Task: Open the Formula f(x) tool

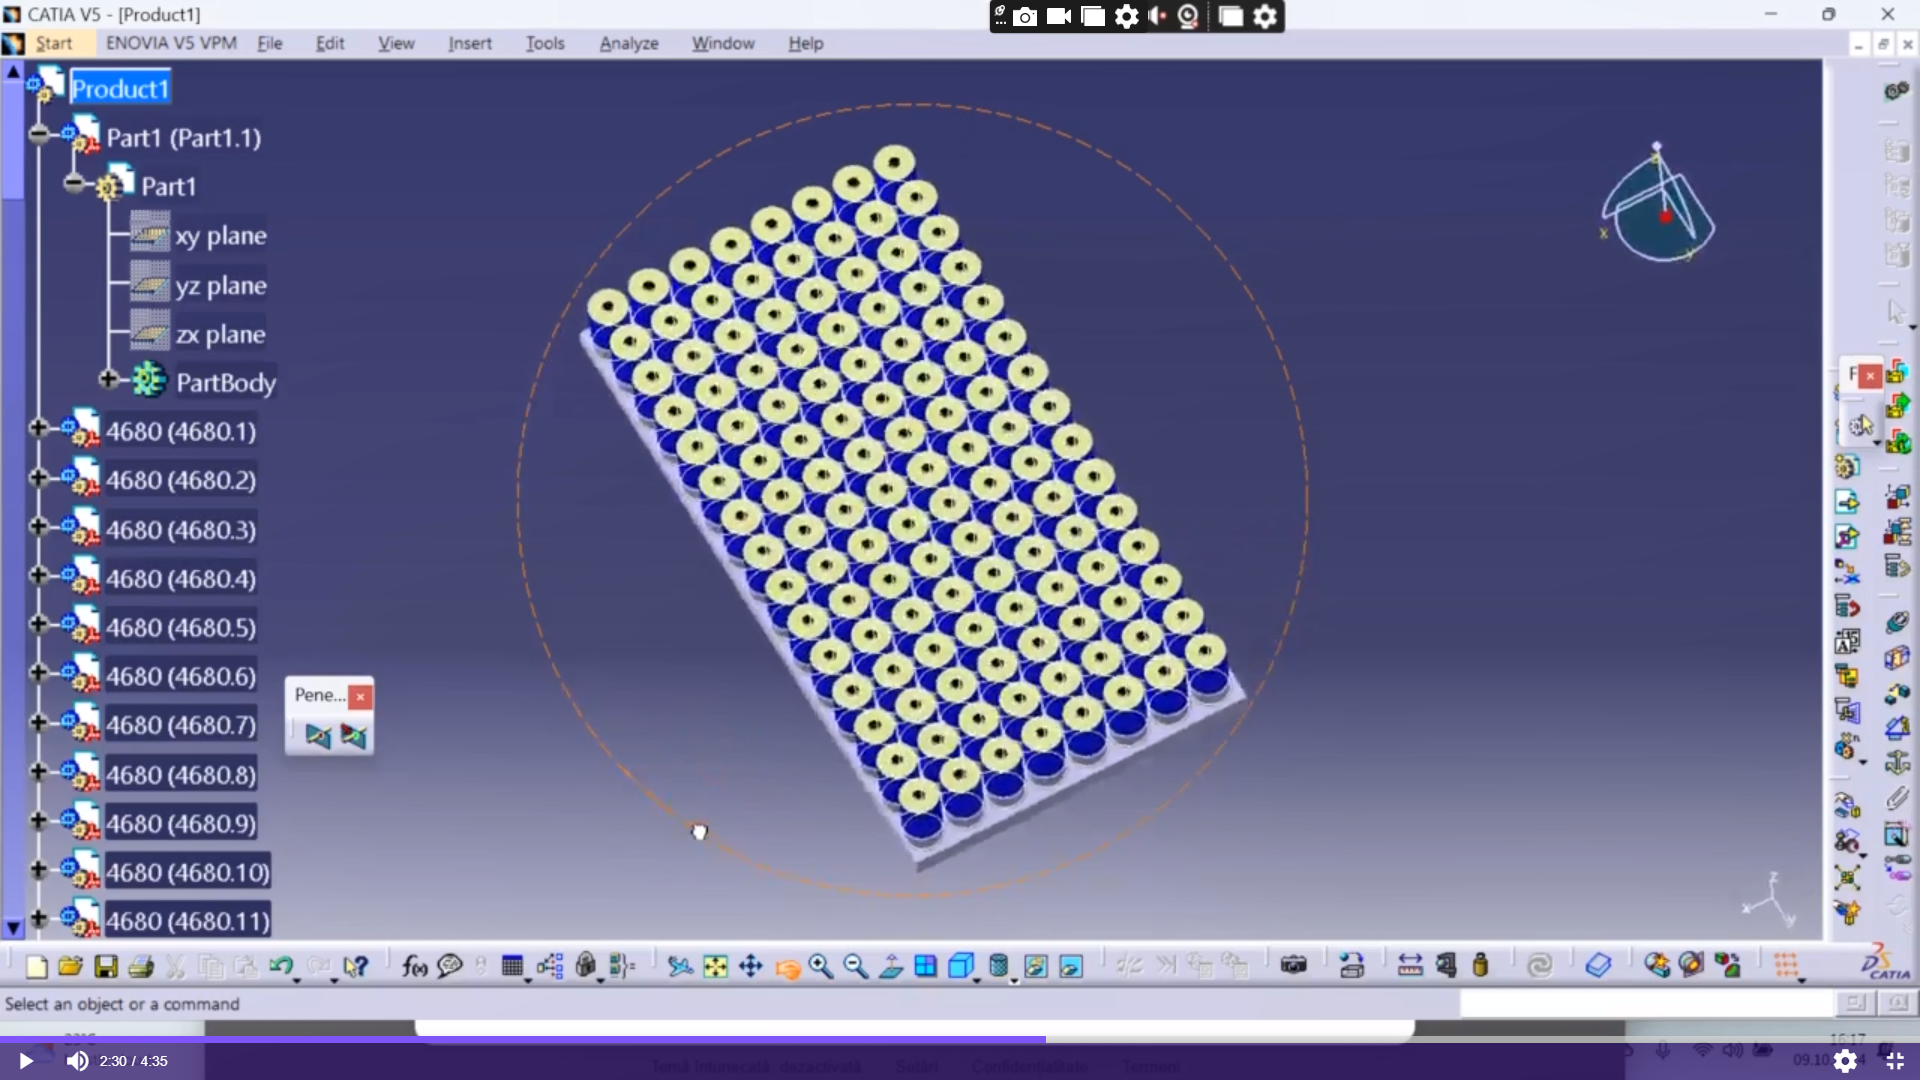Action: tap(414, 966)
